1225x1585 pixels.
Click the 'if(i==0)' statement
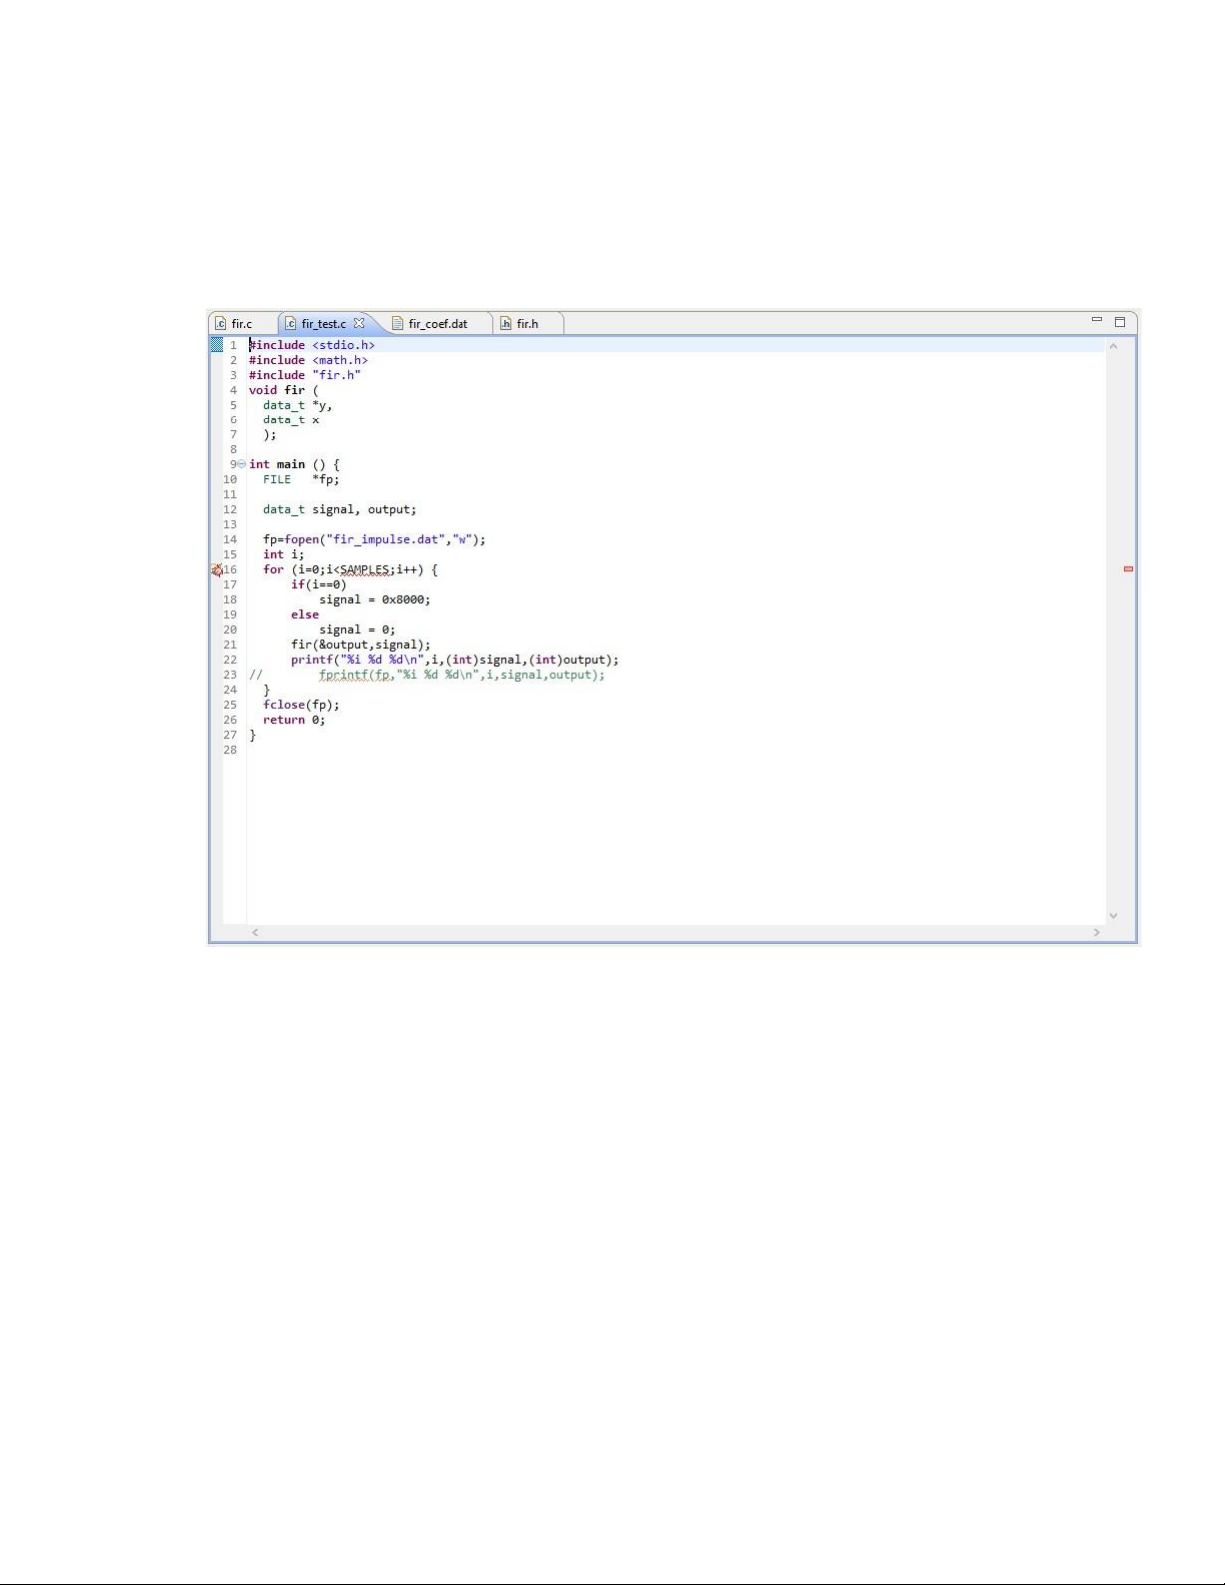(319, 584)
